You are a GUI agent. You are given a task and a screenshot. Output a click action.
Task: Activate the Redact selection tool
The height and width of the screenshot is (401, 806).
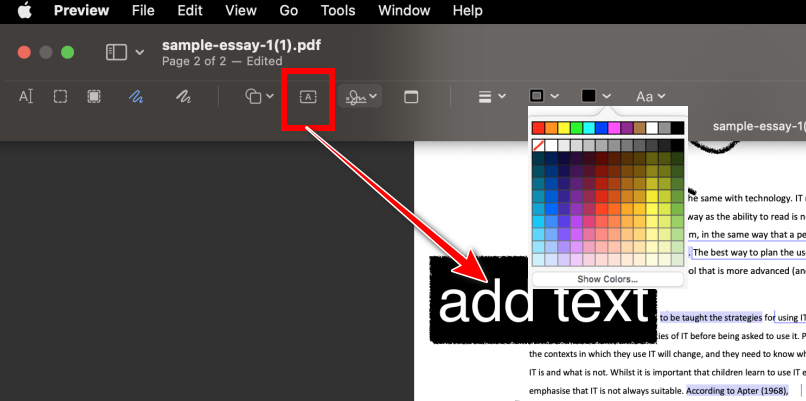[x=94, y=96]
